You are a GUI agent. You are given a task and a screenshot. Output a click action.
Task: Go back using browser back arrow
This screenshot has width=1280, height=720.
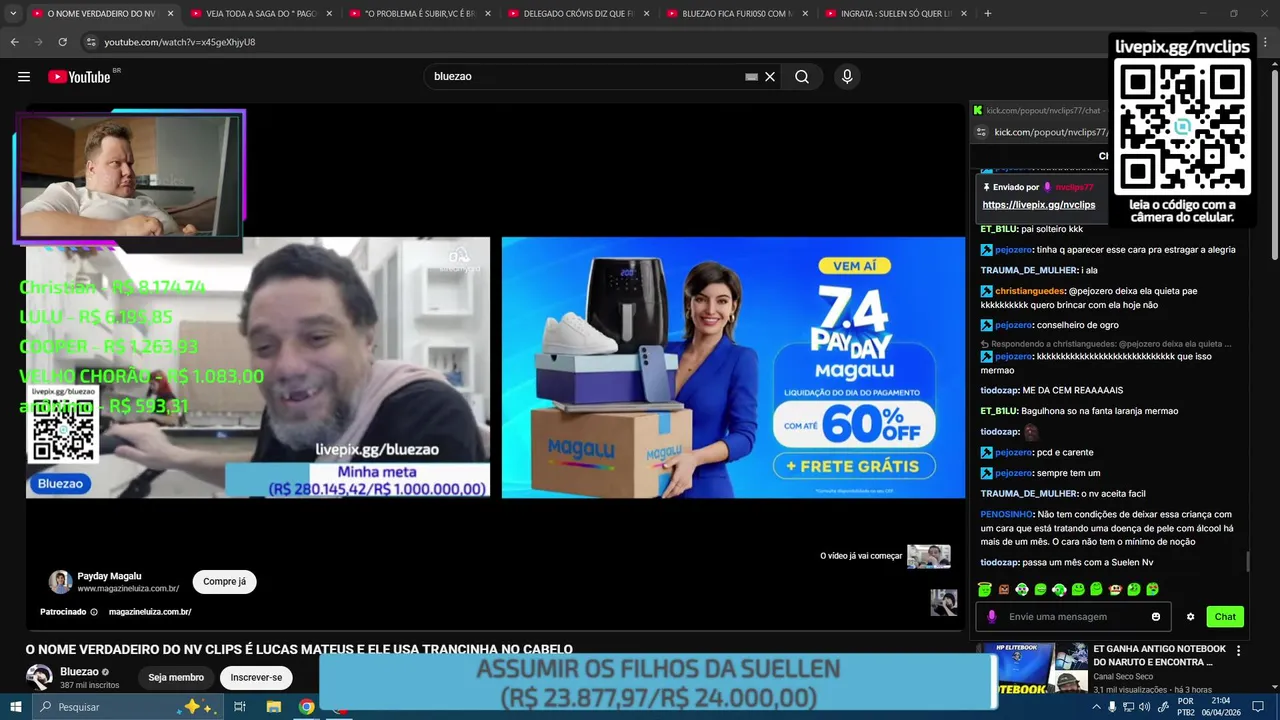14,42
